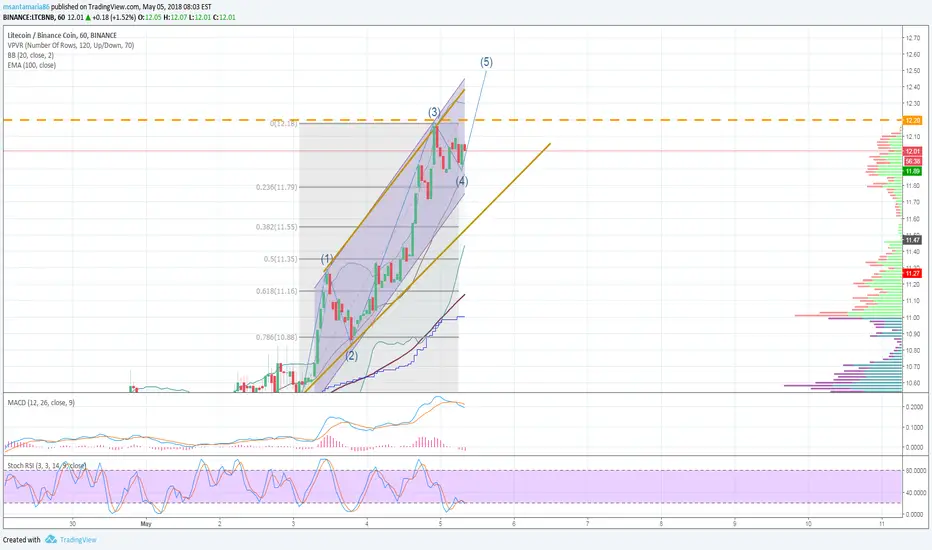Click the 0.2000 MACD scale value

tap(915, 407)
